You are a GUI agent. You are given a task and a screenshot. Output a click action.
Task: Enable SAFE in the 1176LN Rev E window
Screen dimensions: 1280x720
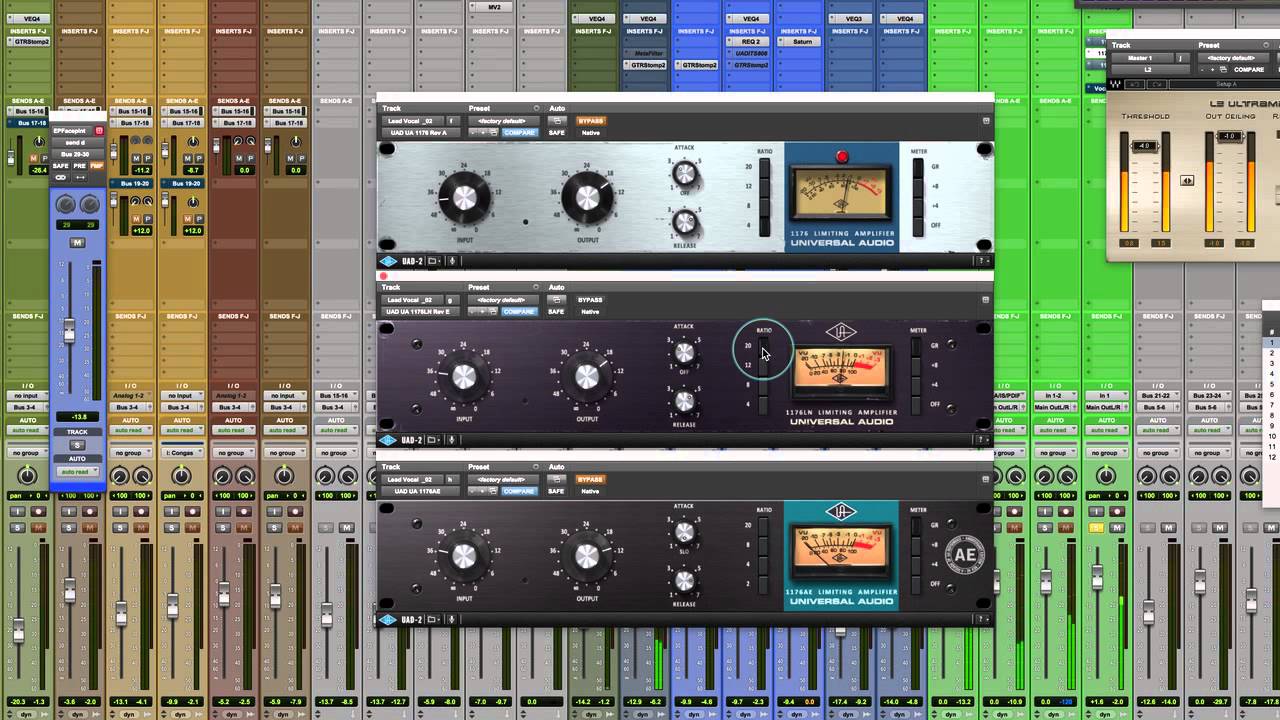(x=556, y=311)
